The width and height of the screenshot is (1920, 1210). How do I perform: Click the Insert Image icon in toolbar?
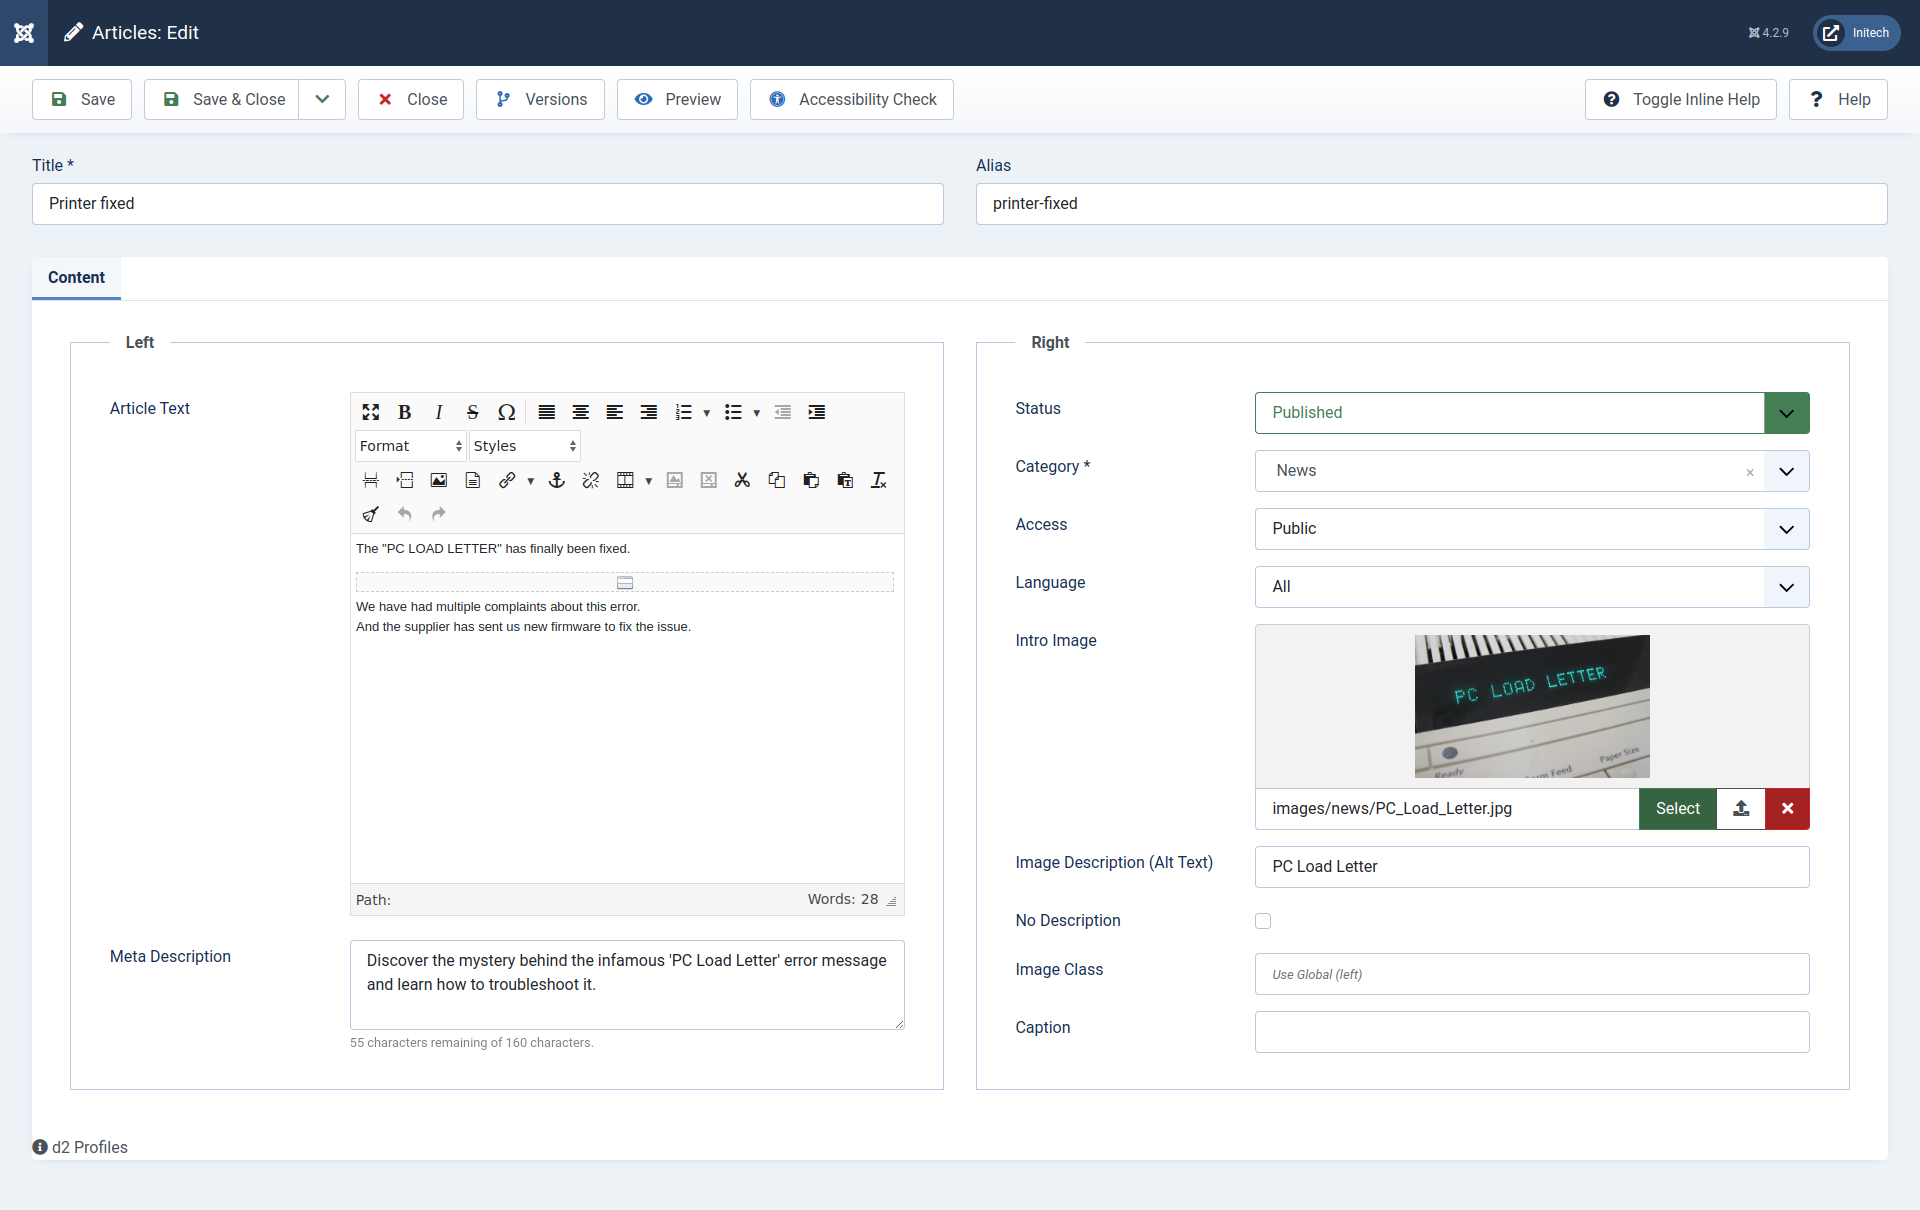[438, 480]
